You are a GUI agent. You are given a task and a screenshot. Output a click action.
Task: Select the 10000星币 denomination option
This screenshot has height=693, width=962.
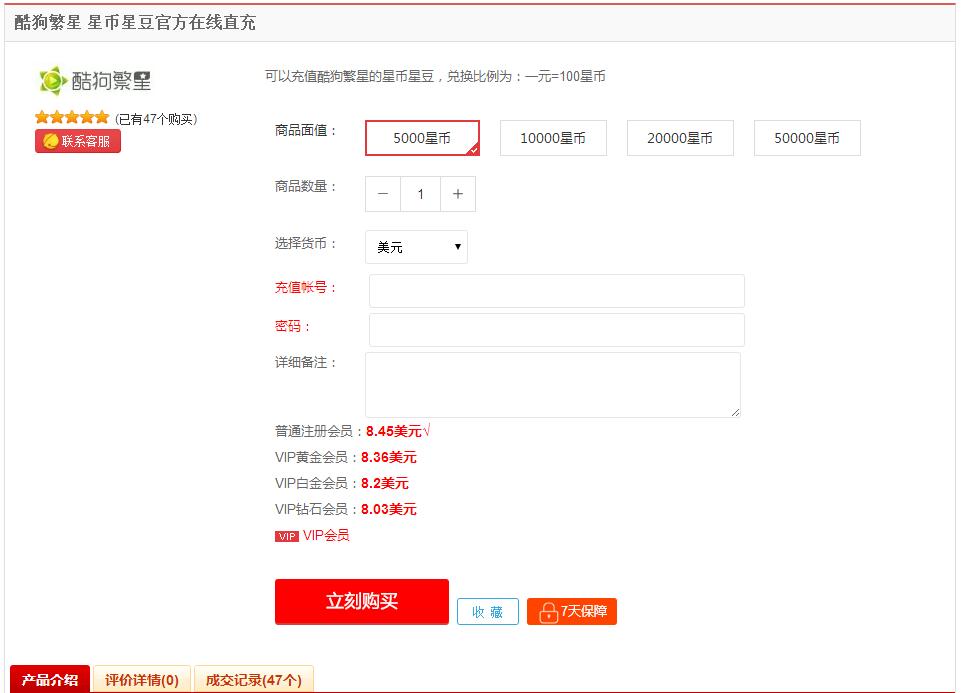(553, 138)
